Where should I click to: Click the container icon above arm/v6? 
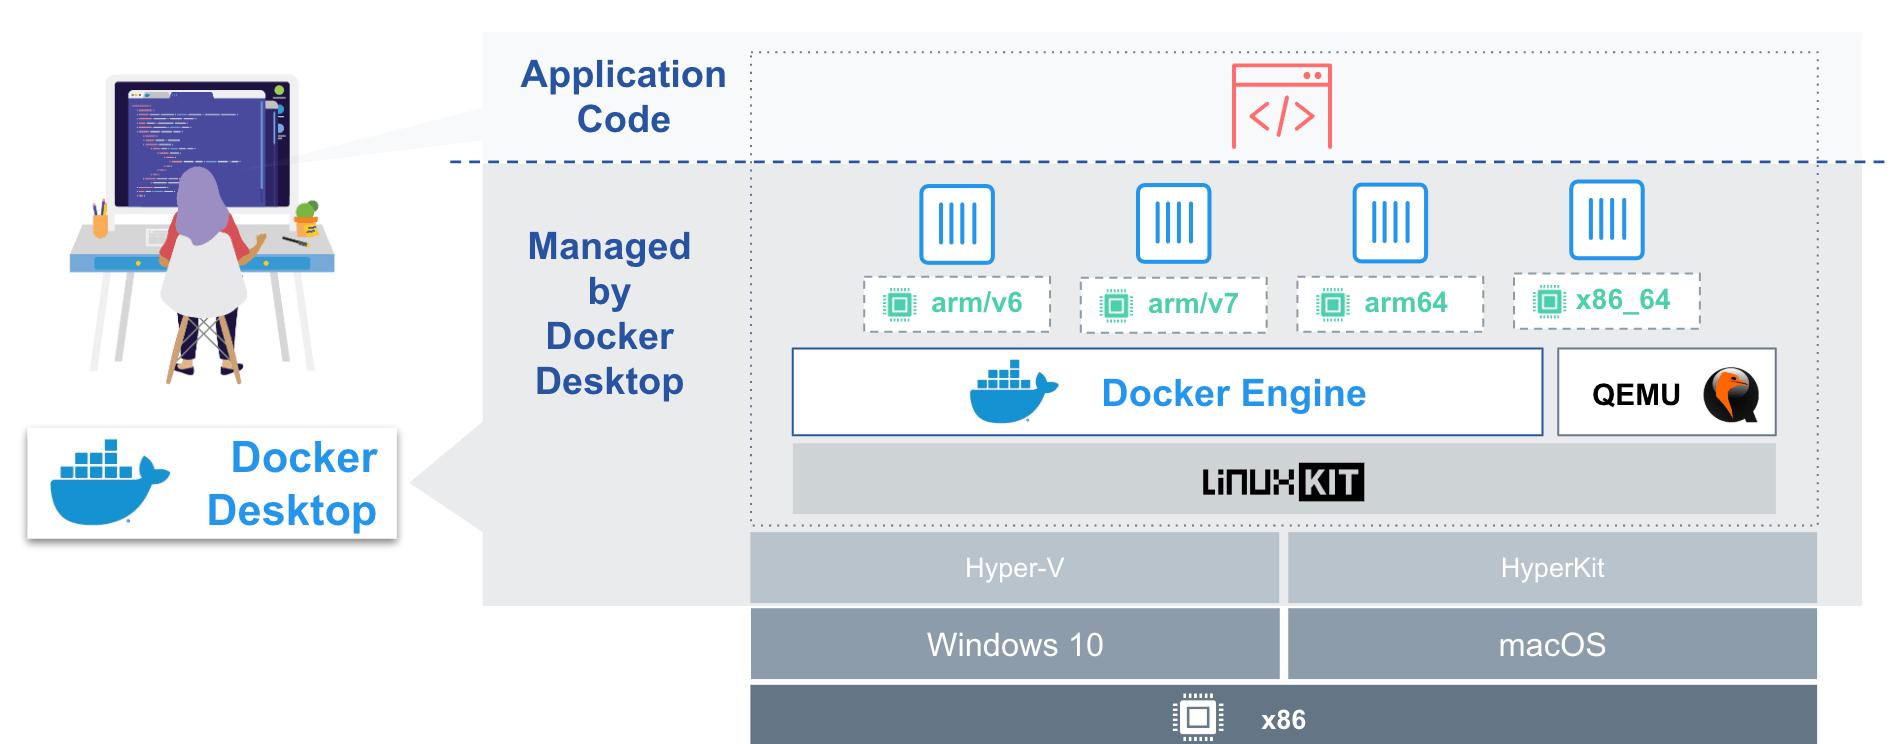click(957, 224)
